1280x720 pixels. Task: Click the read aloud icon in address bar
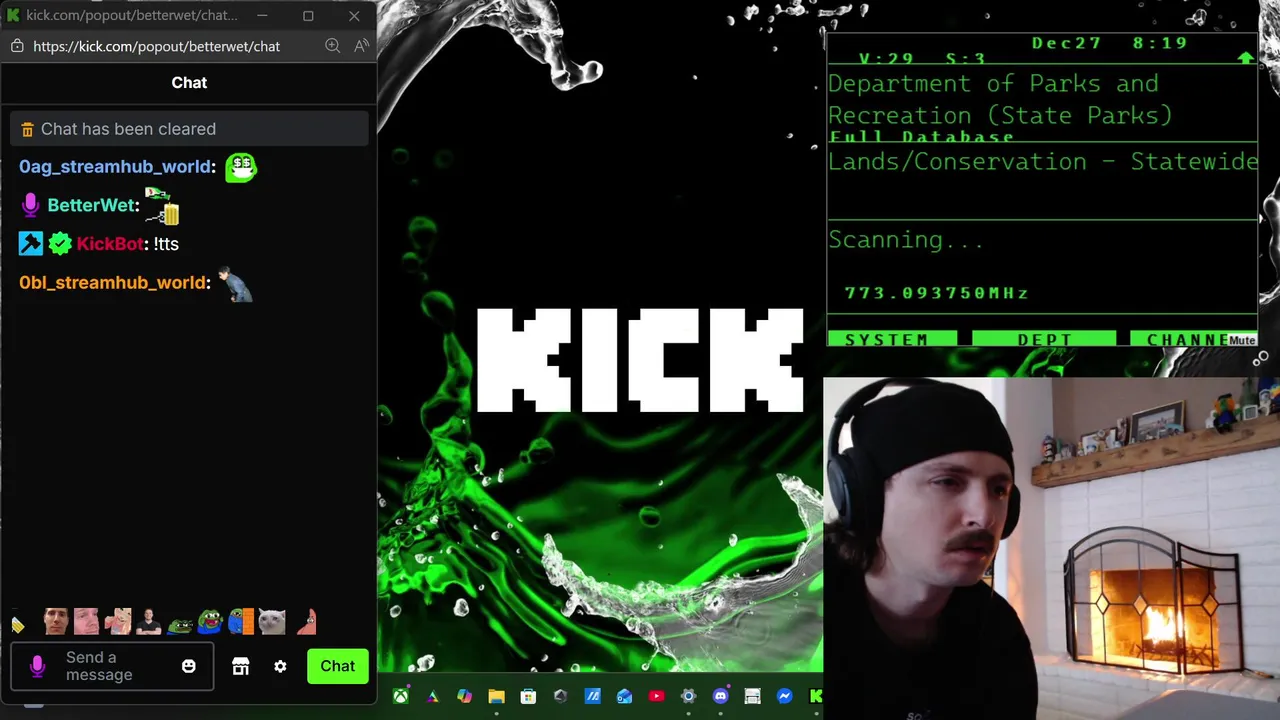[x=361, y=46]
